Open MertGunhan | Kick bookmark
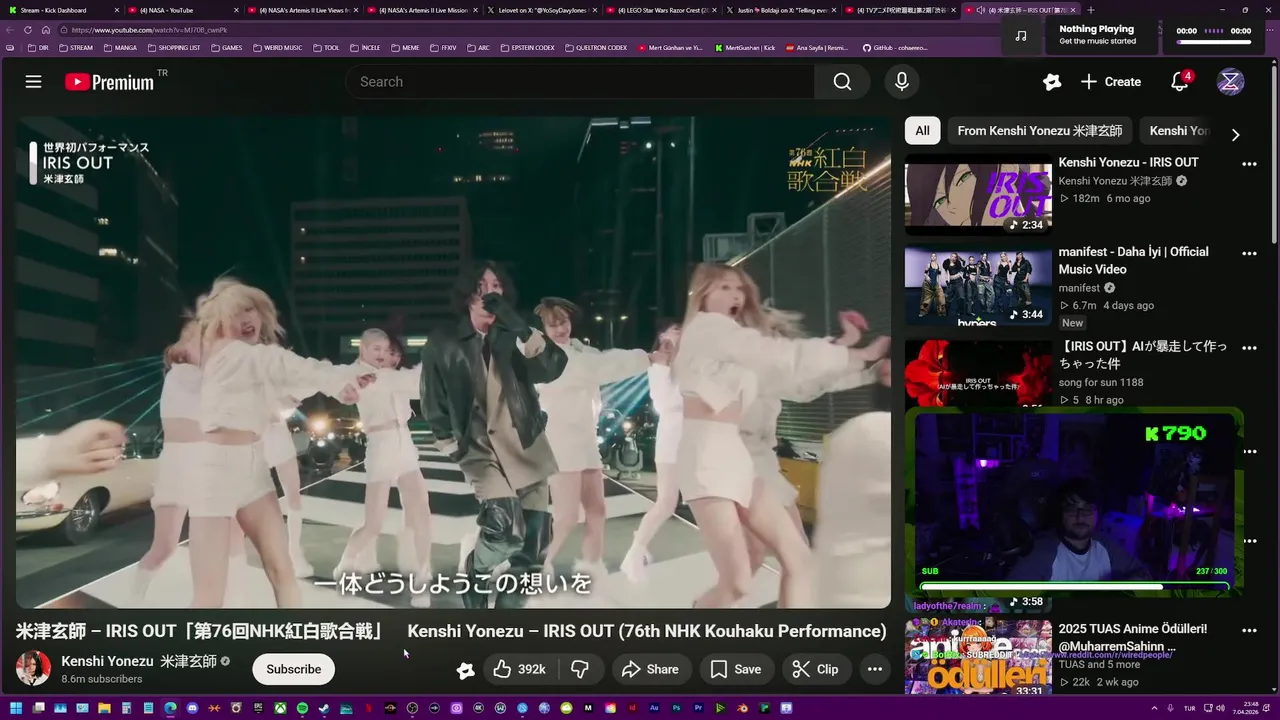The width and height of the screenshot is (1280, 720). tap(745, 47)
